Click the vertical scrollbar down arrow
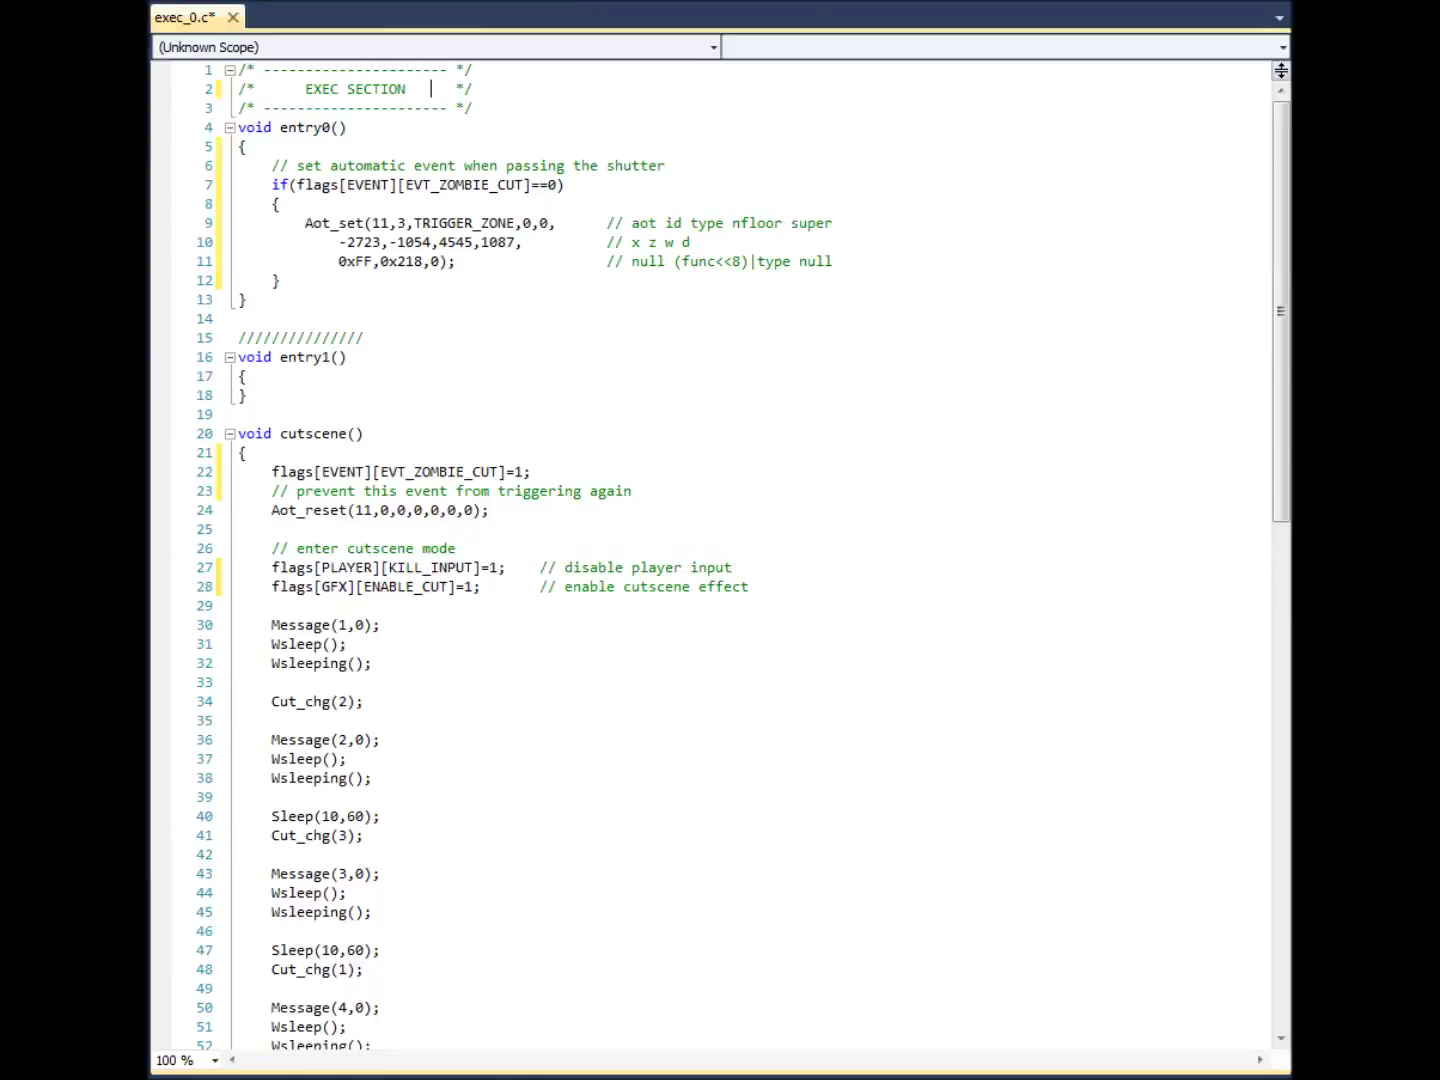This screenshot has width=1440, height=1080. pos(1281,1038)
